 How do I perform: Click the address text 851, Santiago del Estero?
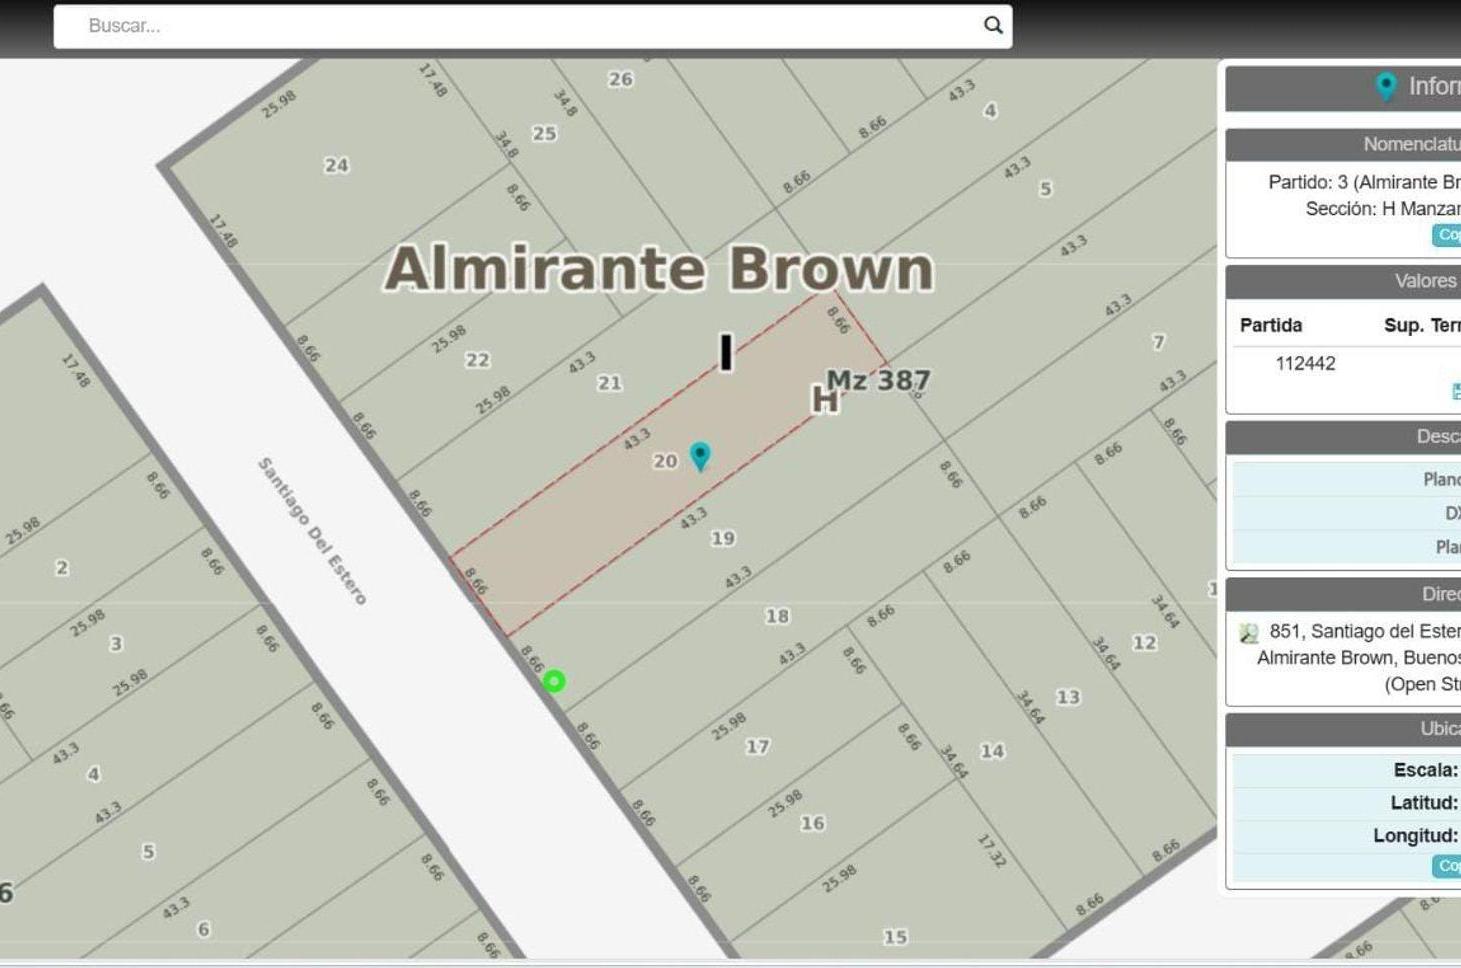point(1365,631)
